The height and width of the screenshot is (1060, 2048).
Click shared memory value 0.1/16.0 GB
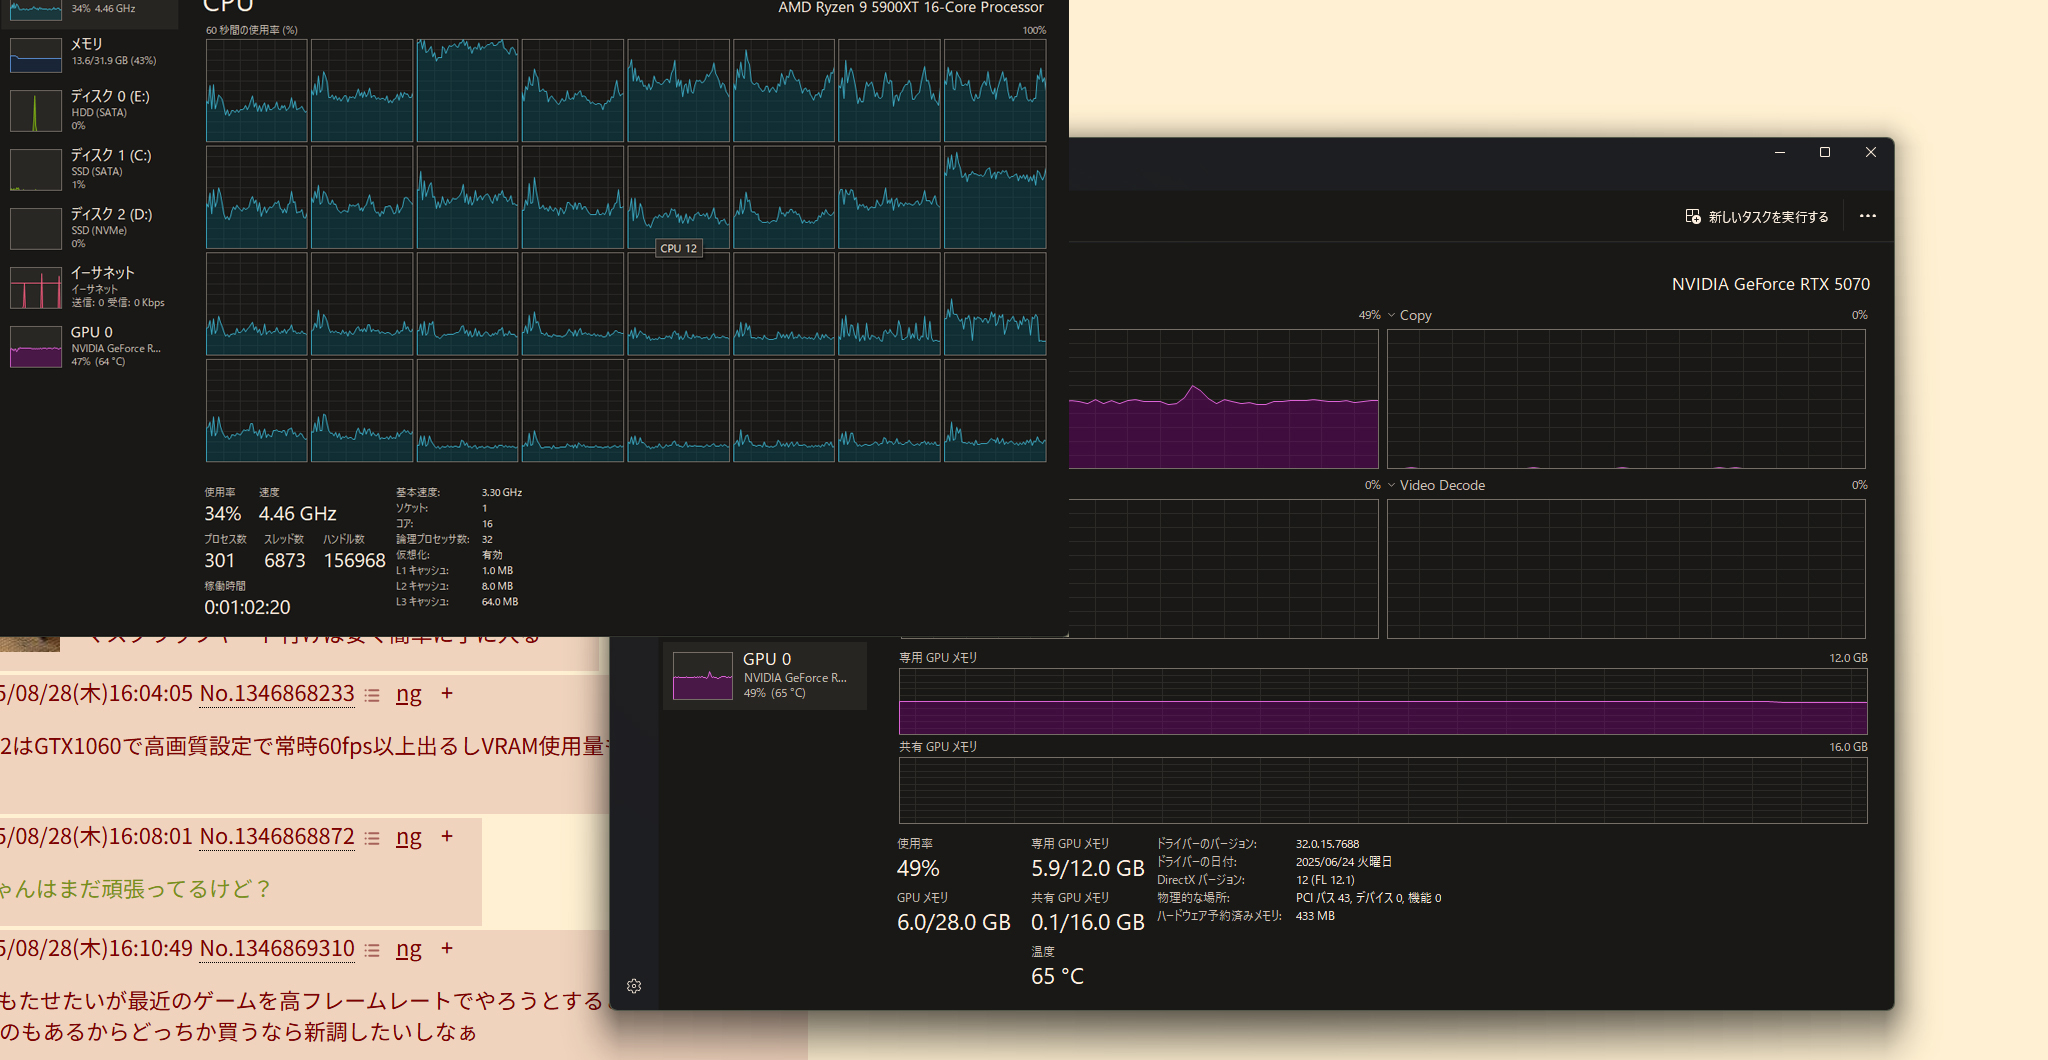pyautogui.click(x=1088, y=922)
